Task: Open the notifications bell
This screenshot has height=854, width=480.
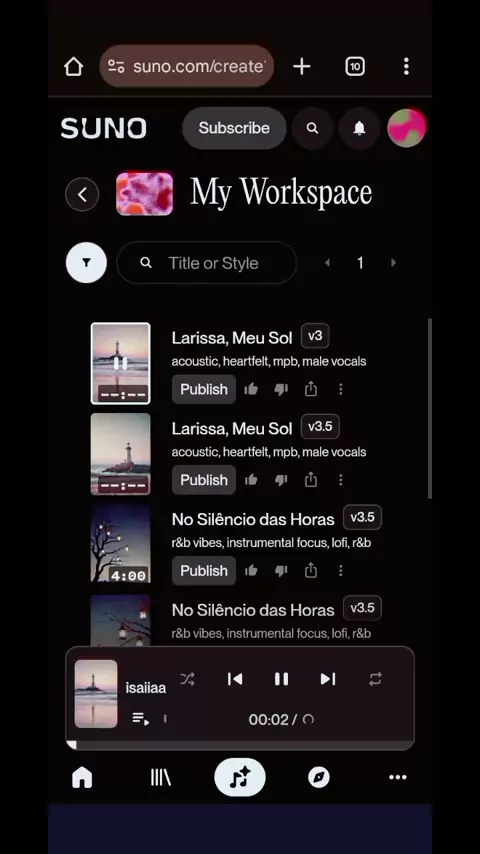Action: (x=359, y=128)
